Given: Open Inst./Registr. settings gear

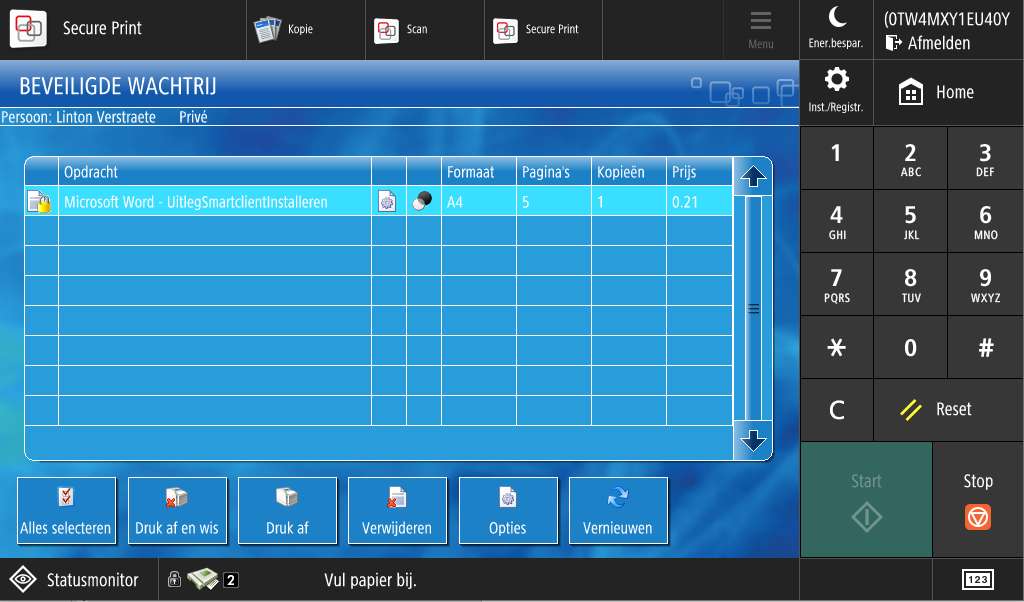Looking at the screenshot, I should point(836,92).
